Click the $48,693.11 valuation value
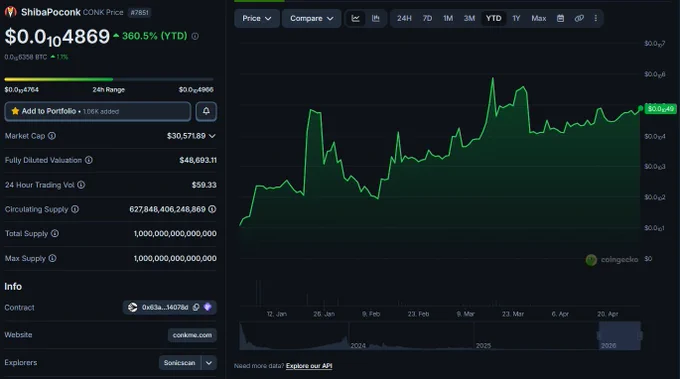 coord(198,160)
